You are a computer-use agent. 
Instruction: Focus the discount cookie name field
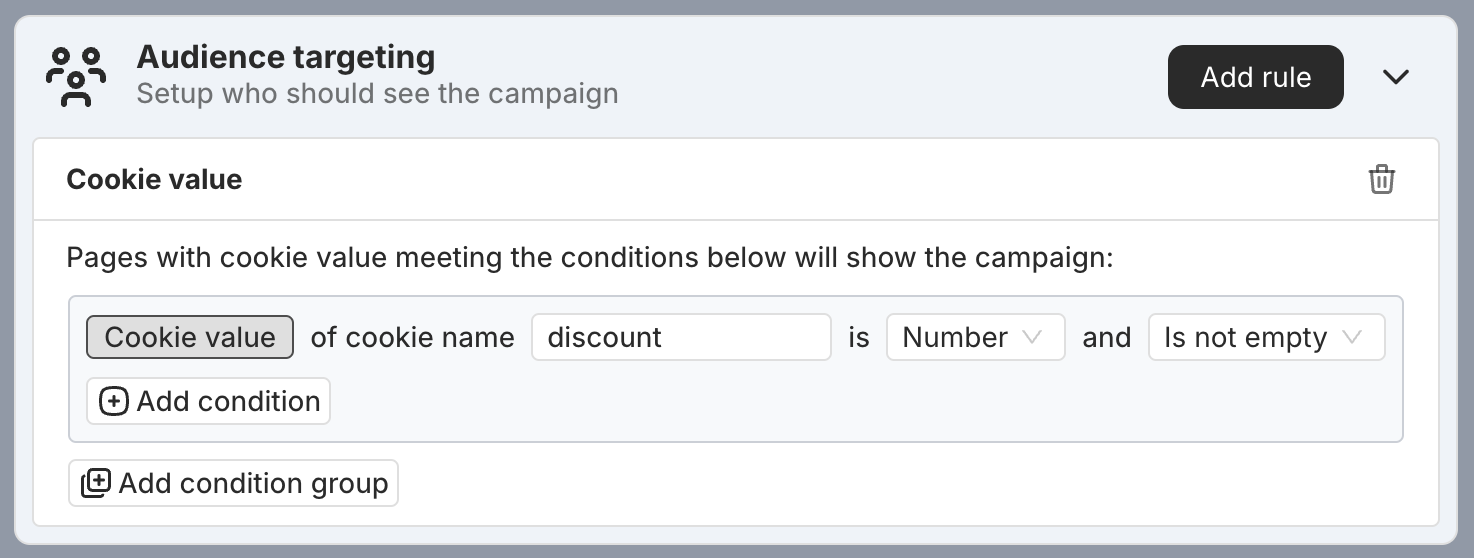(x=681, y=337)
